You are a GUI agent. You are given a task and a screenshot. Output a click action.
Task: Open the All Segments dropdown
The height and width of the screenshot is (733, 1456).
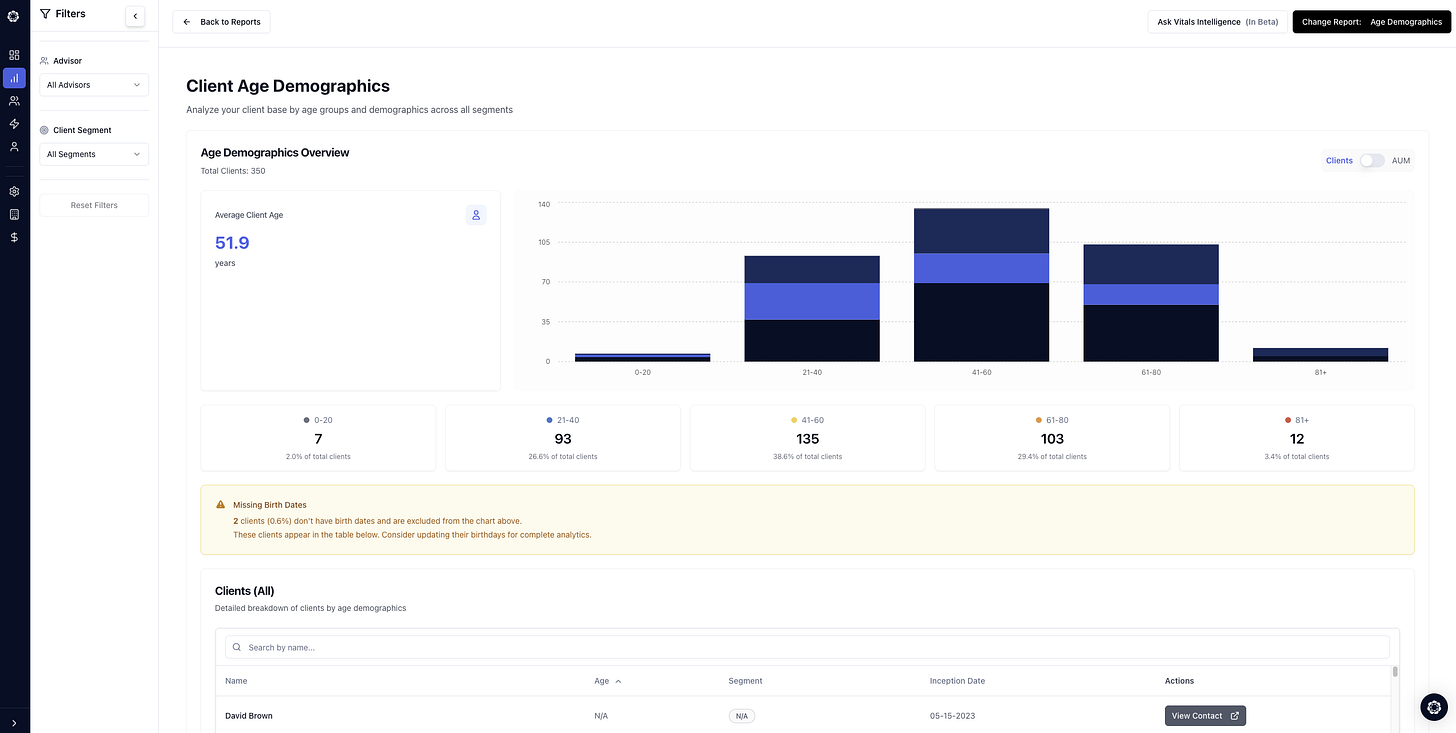(93, 154)
